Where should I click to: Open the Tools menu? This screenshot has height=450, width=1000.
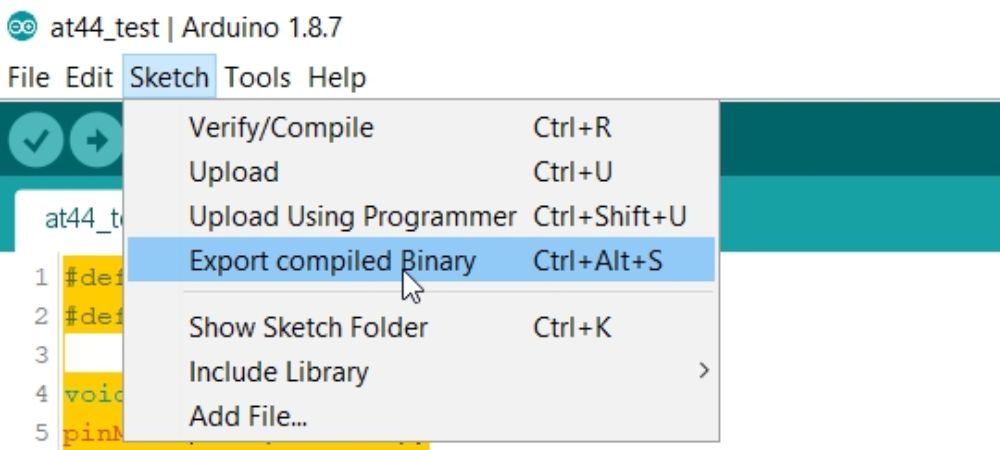258,78
